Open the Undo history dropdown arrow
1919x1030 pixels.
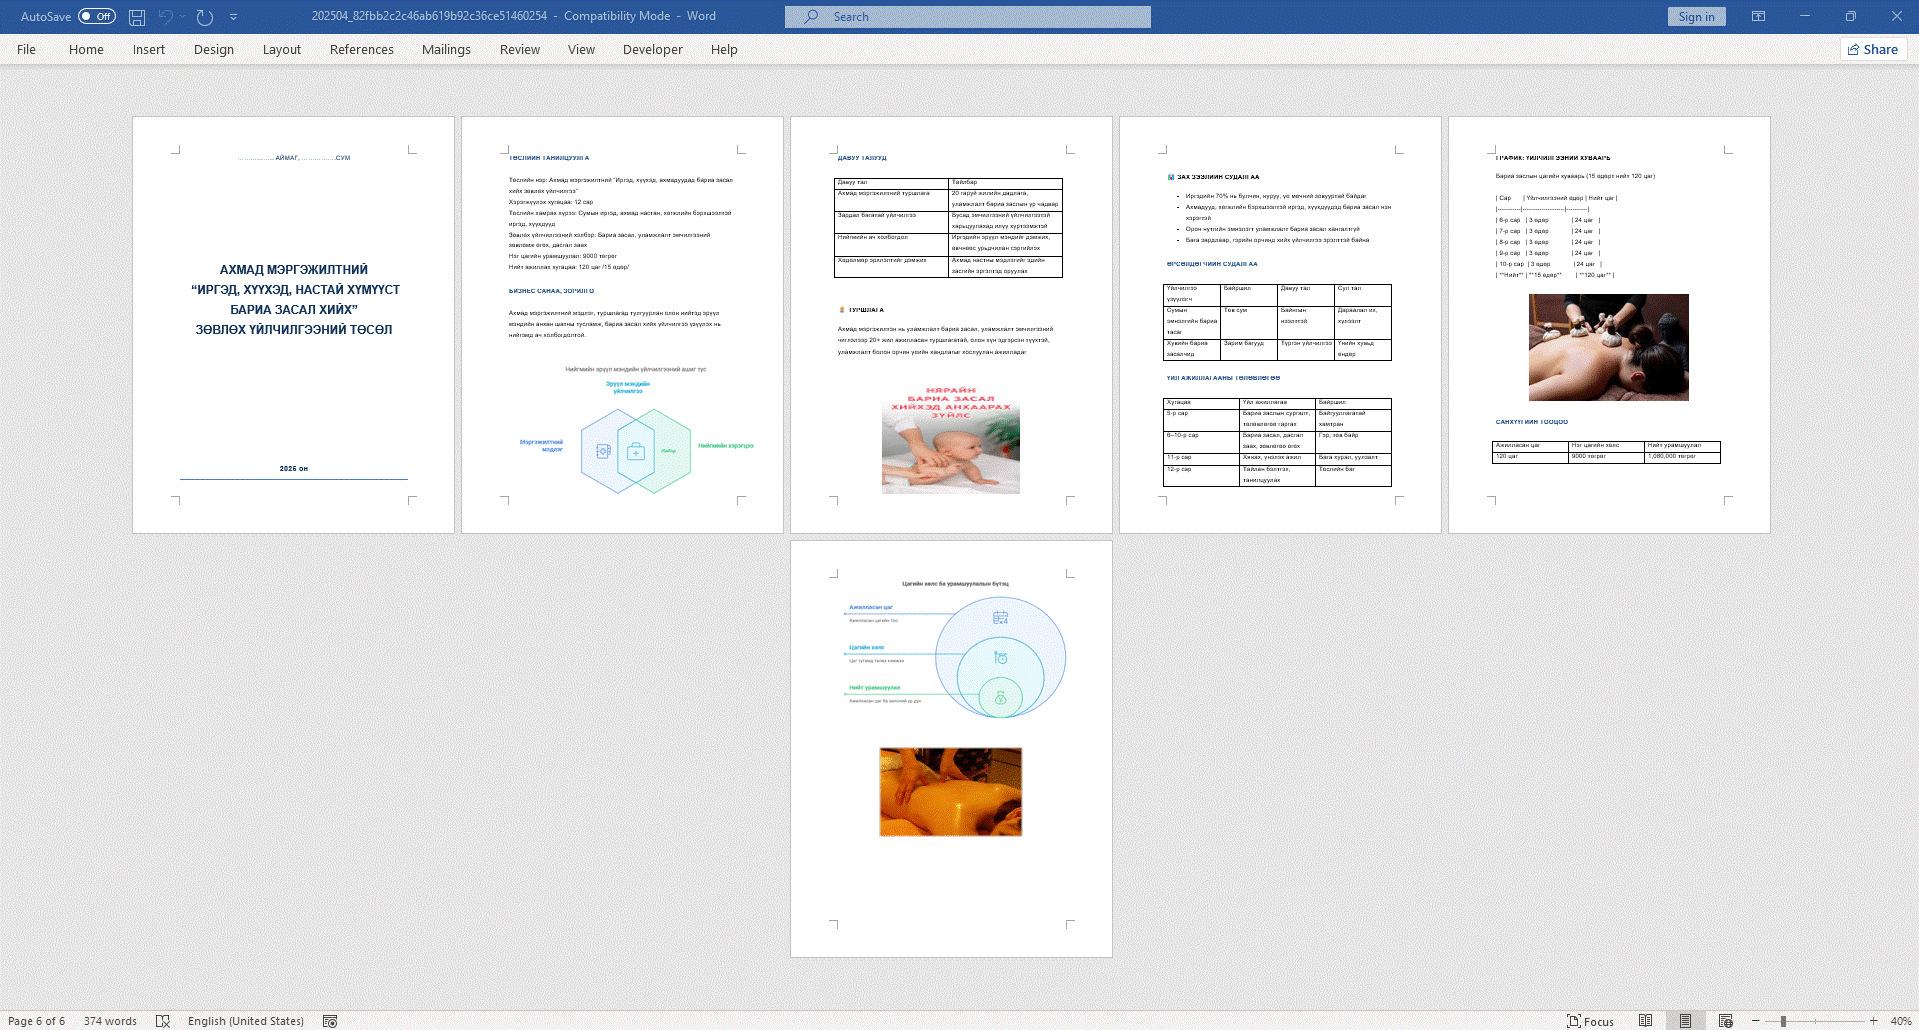pos(183,17)
